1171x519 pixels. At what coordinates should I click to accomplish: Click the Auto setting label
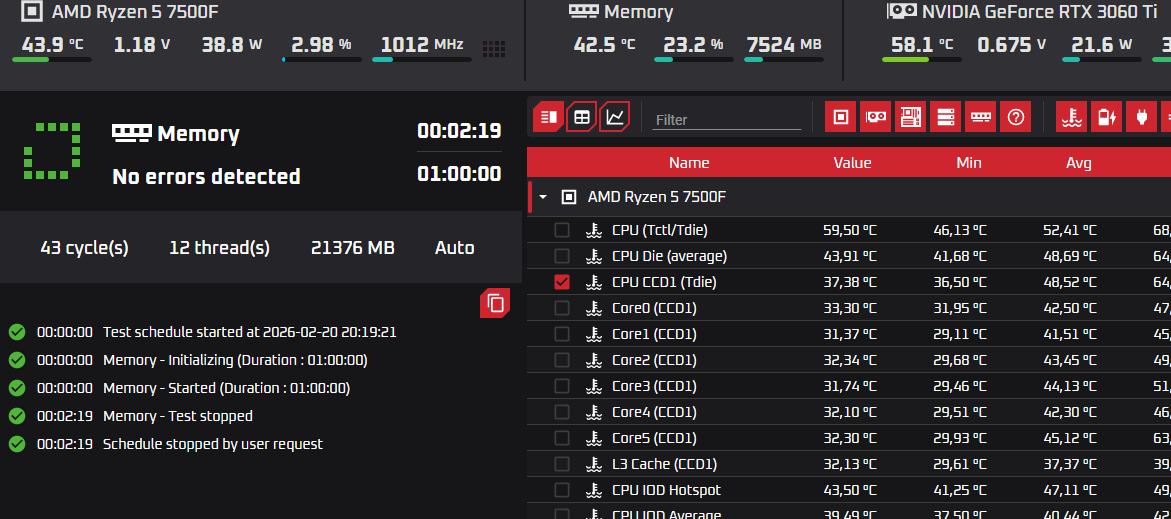tap(454, 248)
